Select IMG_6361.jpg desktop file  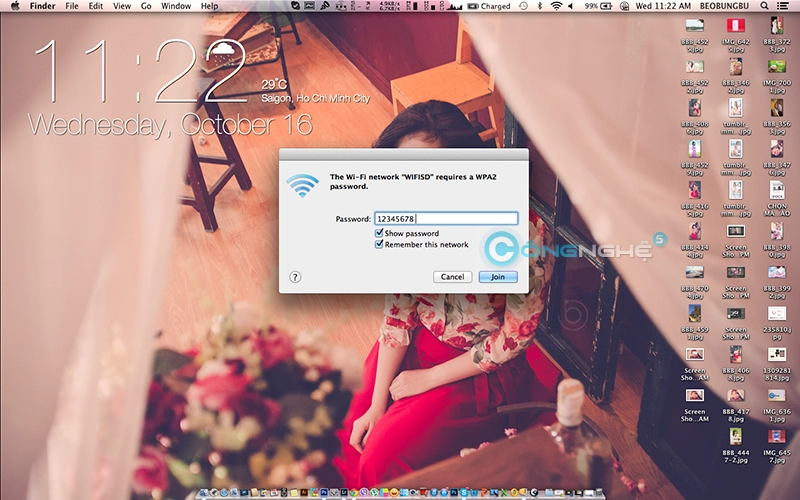point(777,405)
